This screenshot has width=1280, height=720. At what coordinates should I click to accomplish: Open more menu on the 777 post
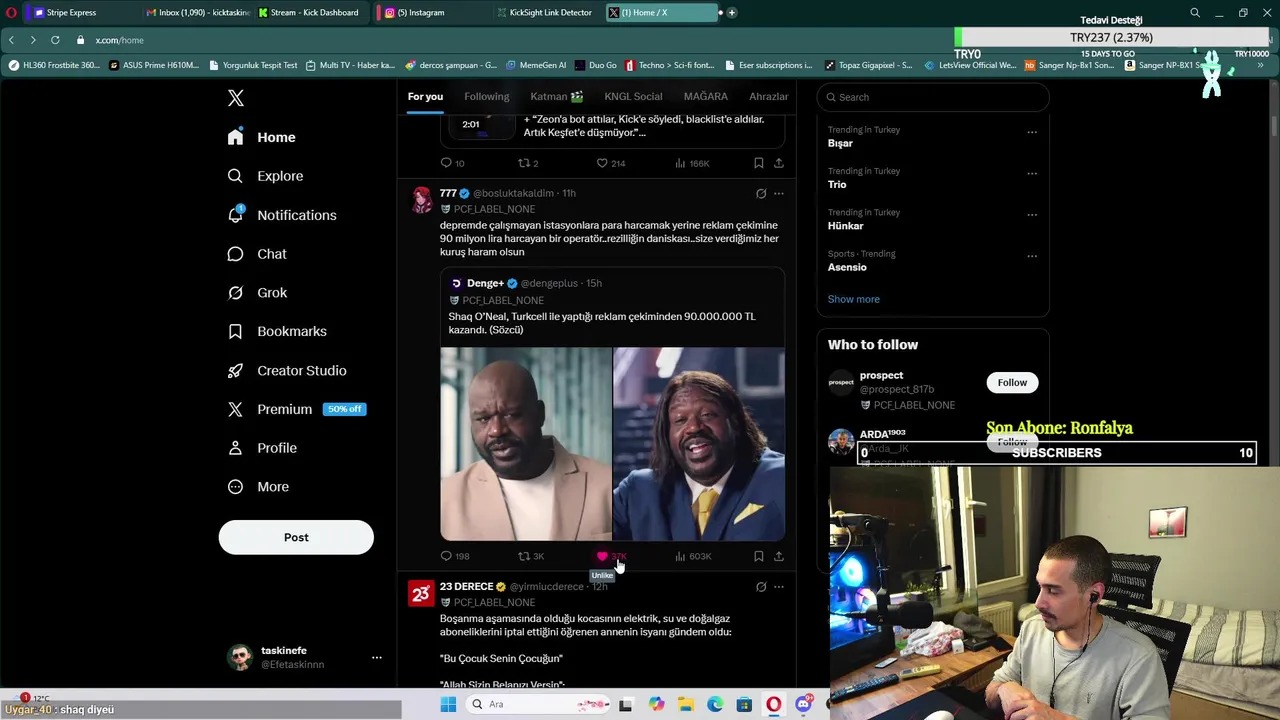[779, 193]
